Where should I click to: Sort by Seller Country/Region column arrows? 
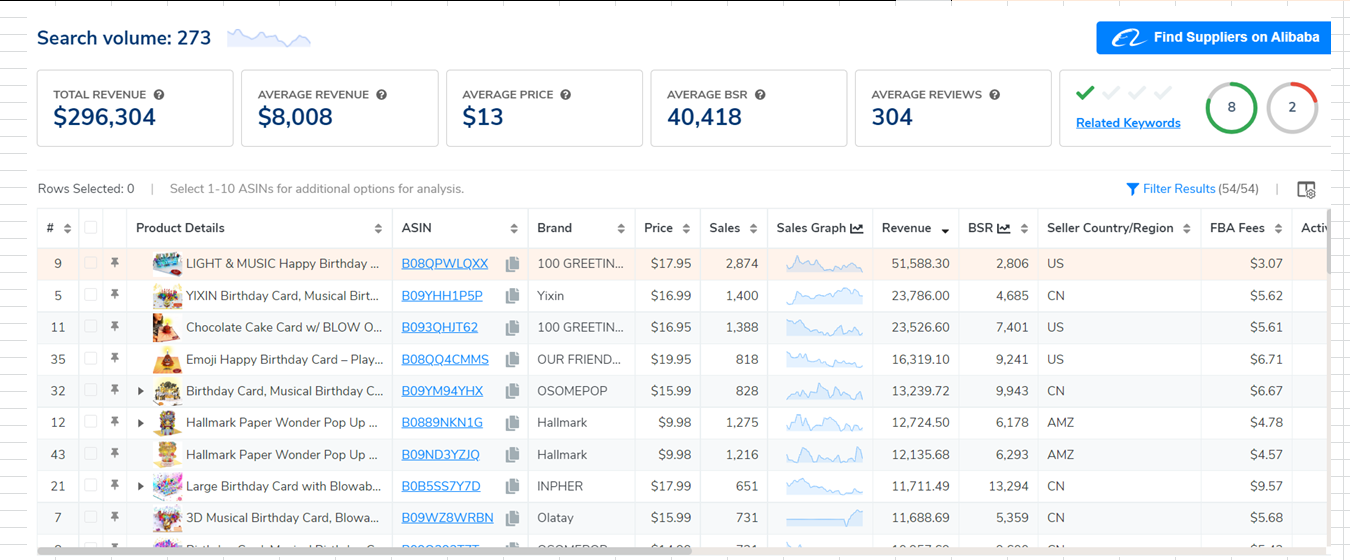pos(1187,229)
